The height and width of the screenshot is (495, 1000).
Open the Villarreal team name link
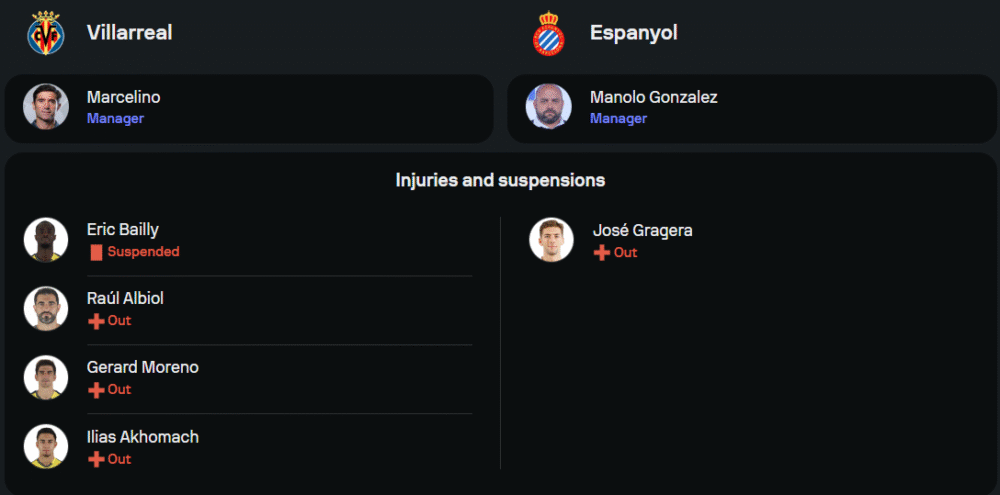pyautogui.click(x=129, y=33)
